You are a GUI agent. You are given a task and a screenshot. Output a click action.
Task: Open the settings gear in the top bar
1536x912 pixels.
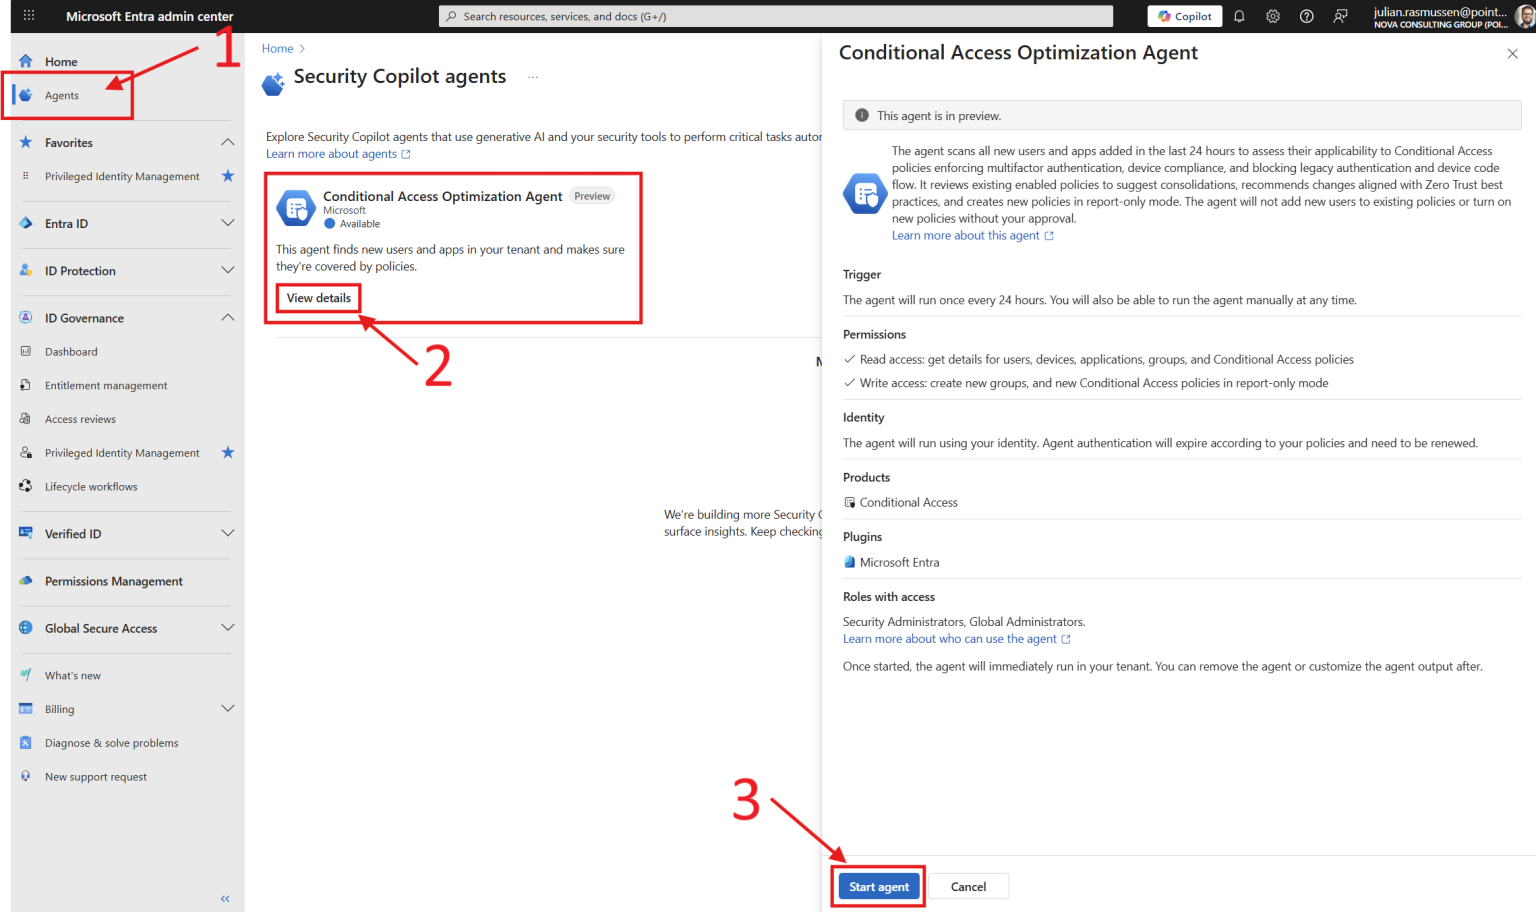coord(1272,16)
